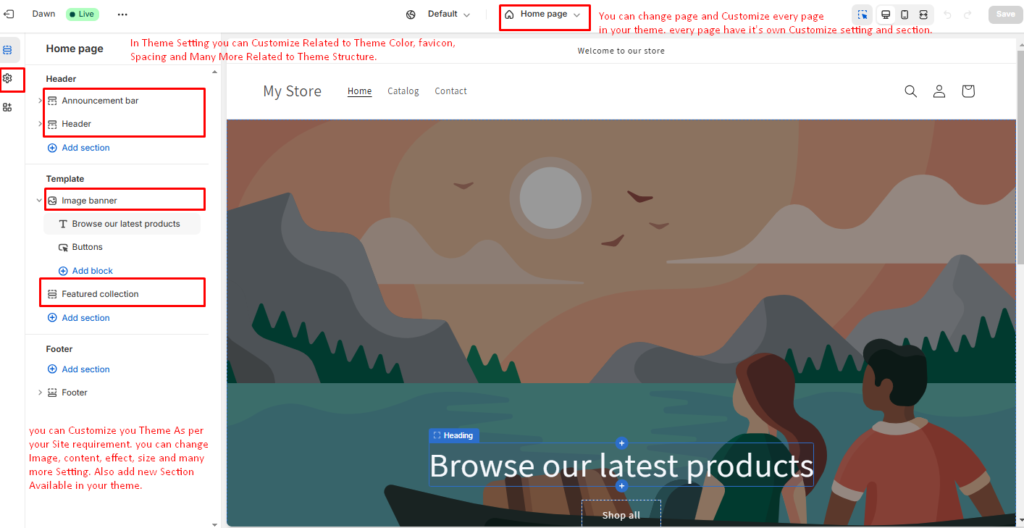Select the Featured collection section
1024x528 pixels.
[x=100, y=294]
